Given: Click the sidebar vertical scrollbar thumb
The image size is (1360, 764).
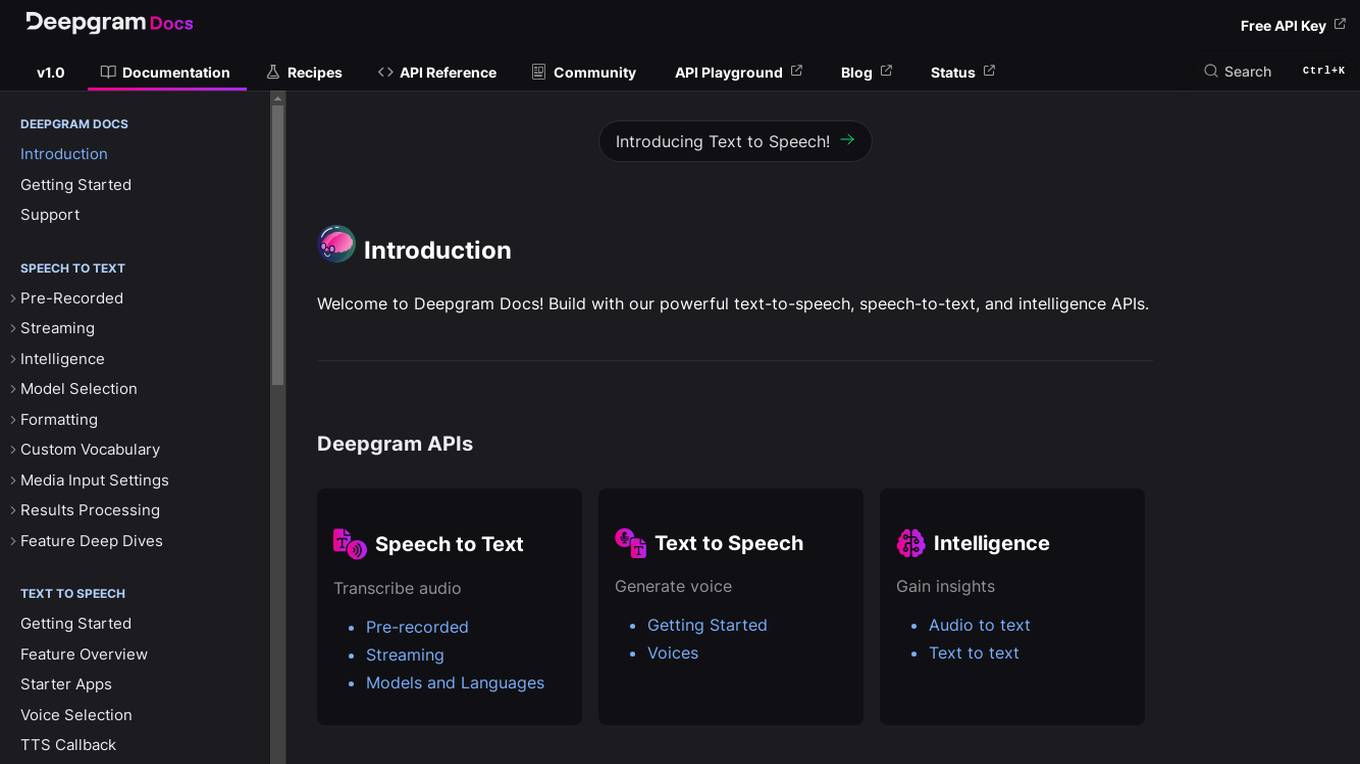Looking at the screenshot, I should (x=278, y=245).
